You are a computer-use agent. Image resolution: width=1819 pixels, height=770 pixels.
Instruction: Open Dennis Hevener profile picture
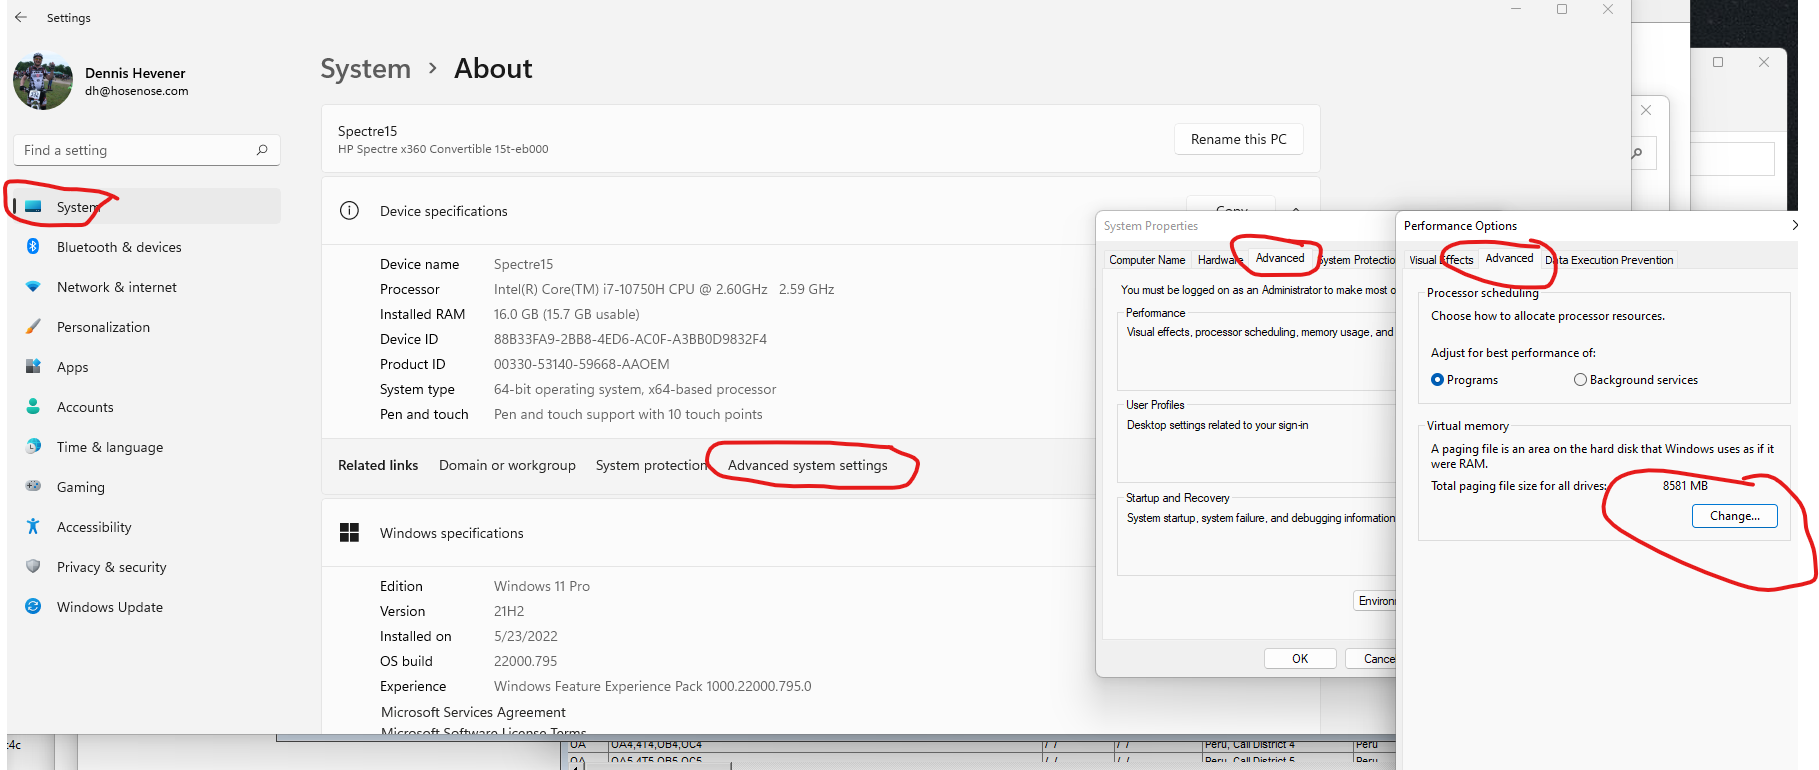(43, 81)
